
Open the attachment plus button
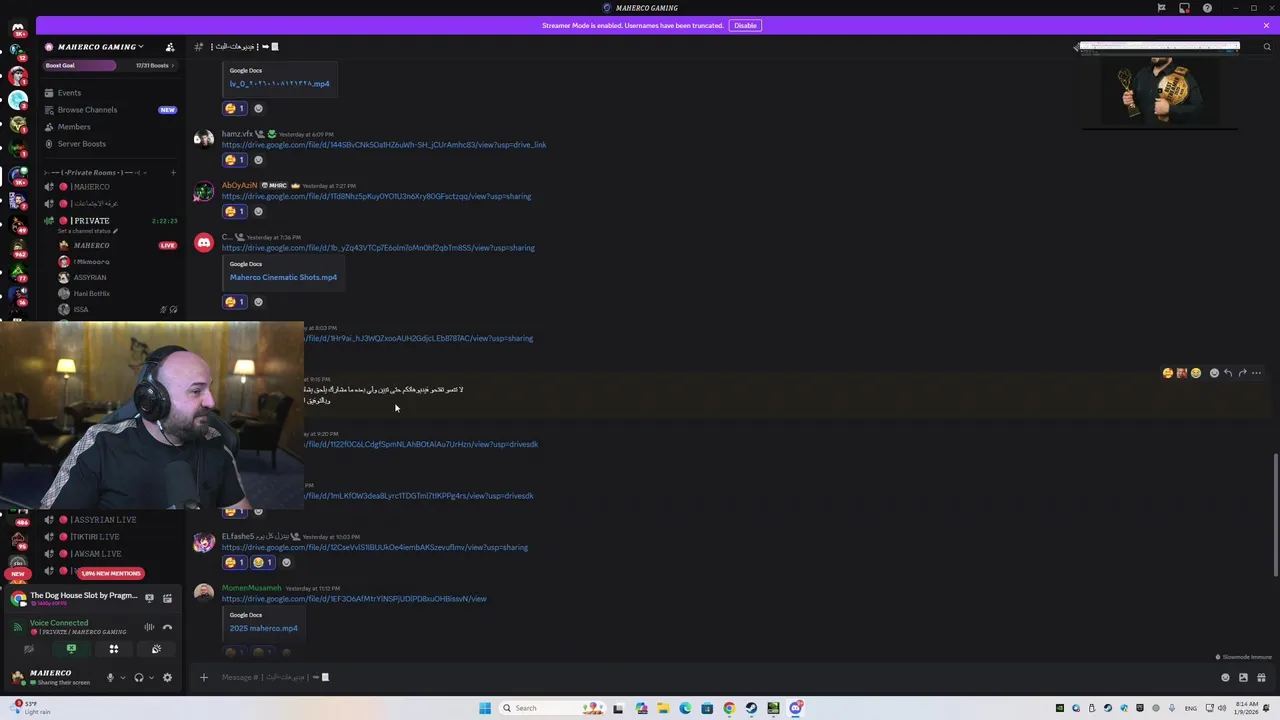pos(204,677)
